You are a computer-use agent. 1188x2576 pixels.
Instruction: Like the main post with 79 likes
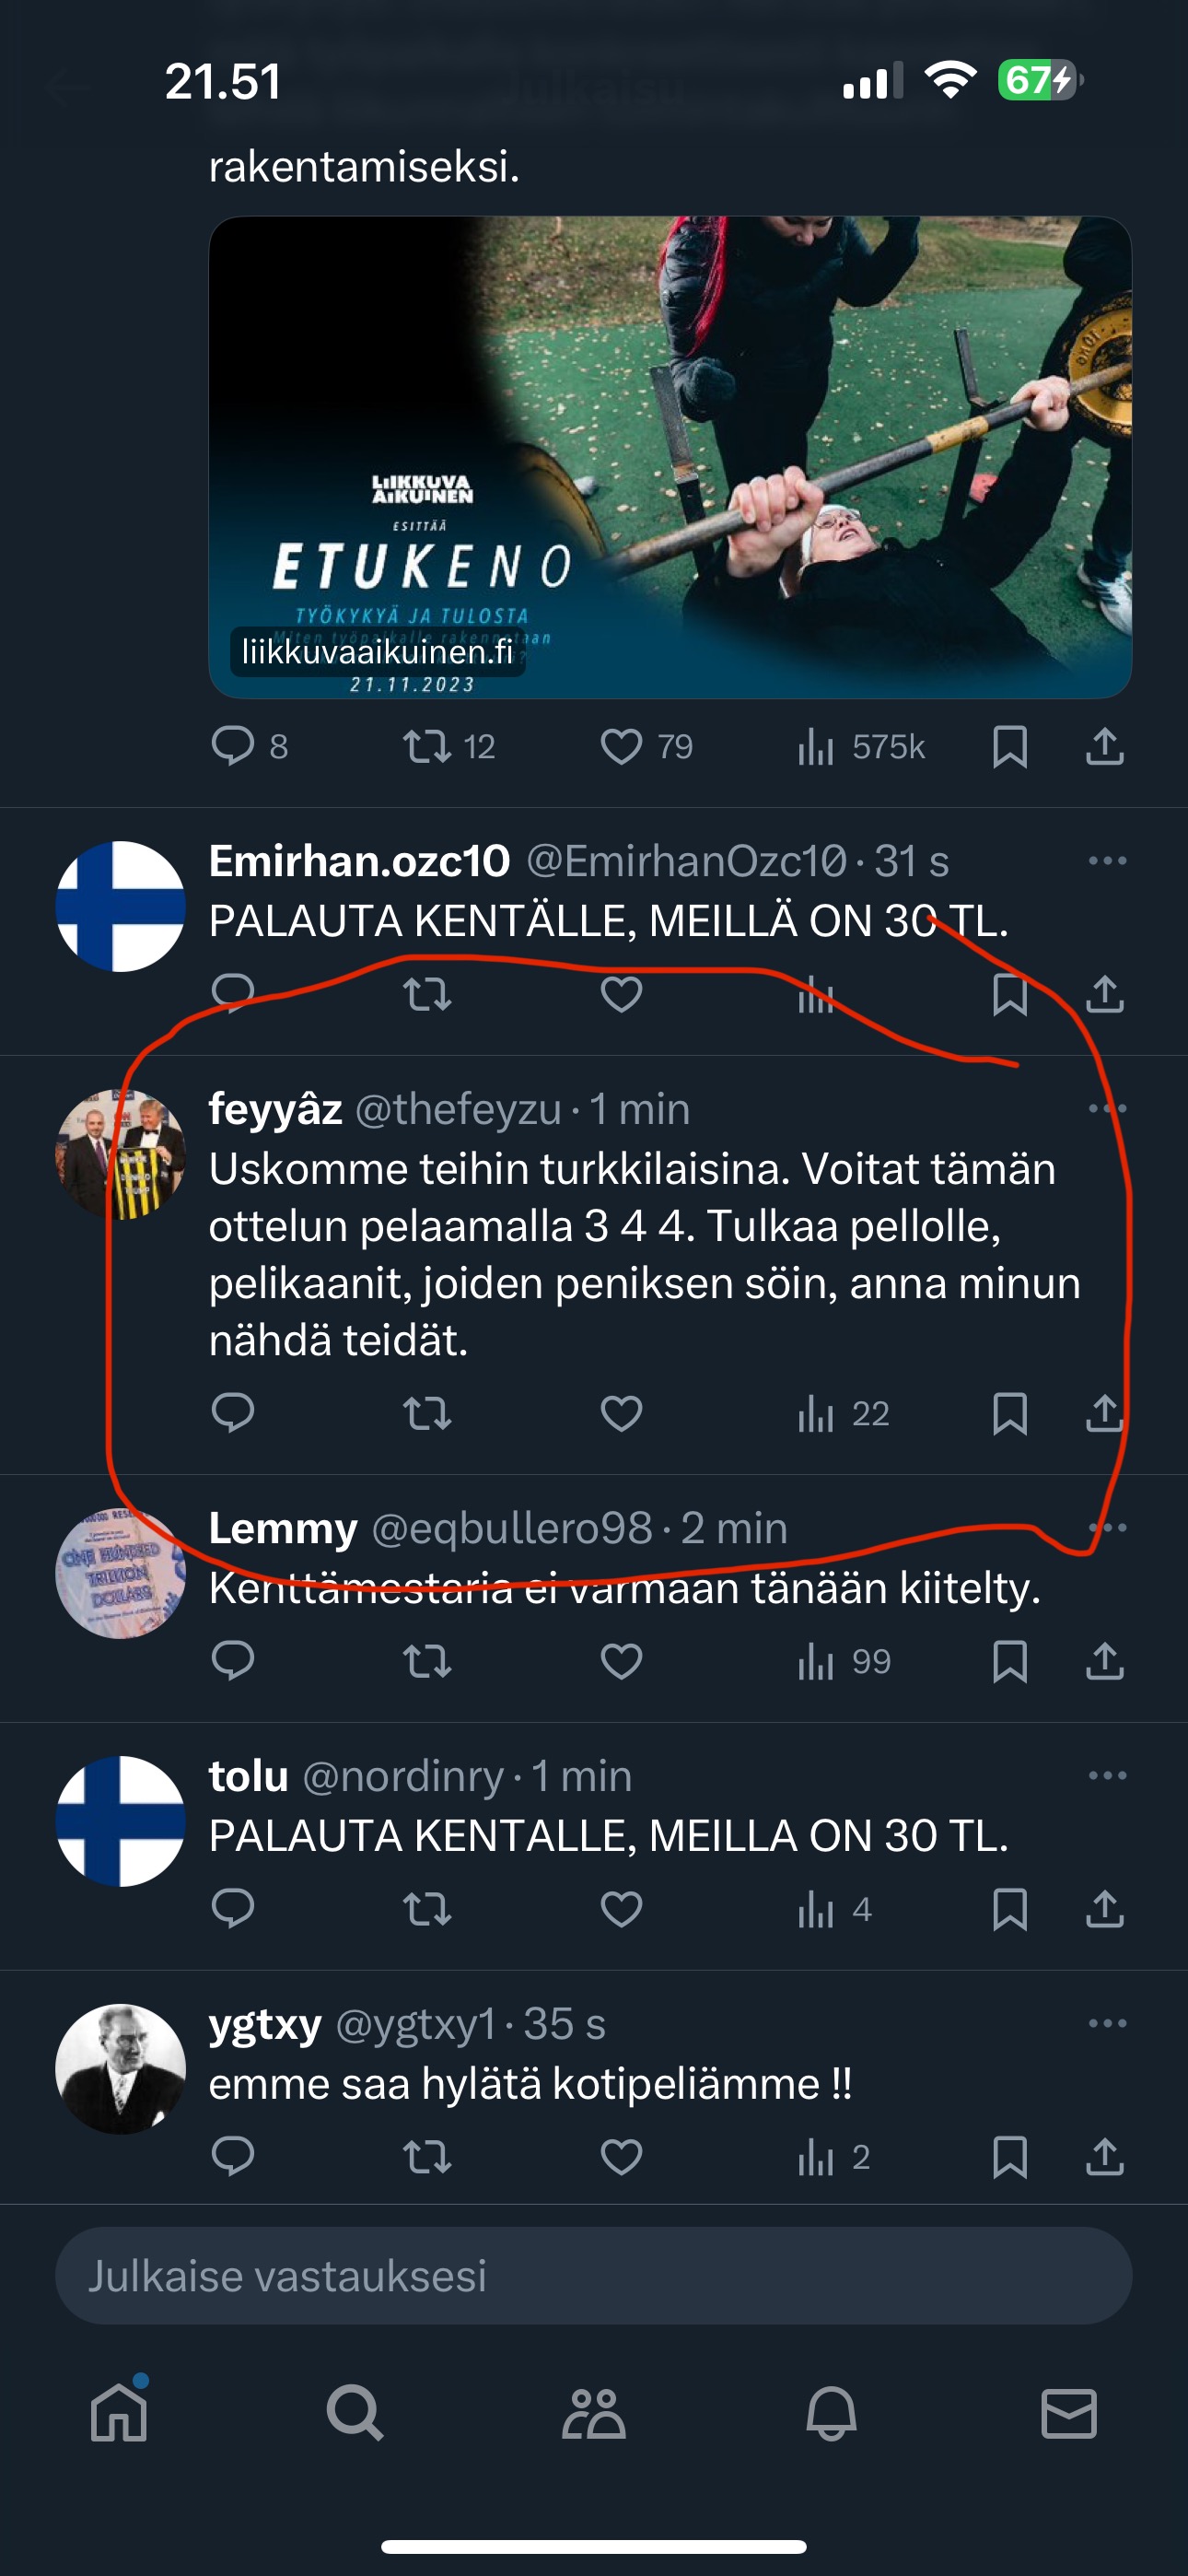point(621,746)
